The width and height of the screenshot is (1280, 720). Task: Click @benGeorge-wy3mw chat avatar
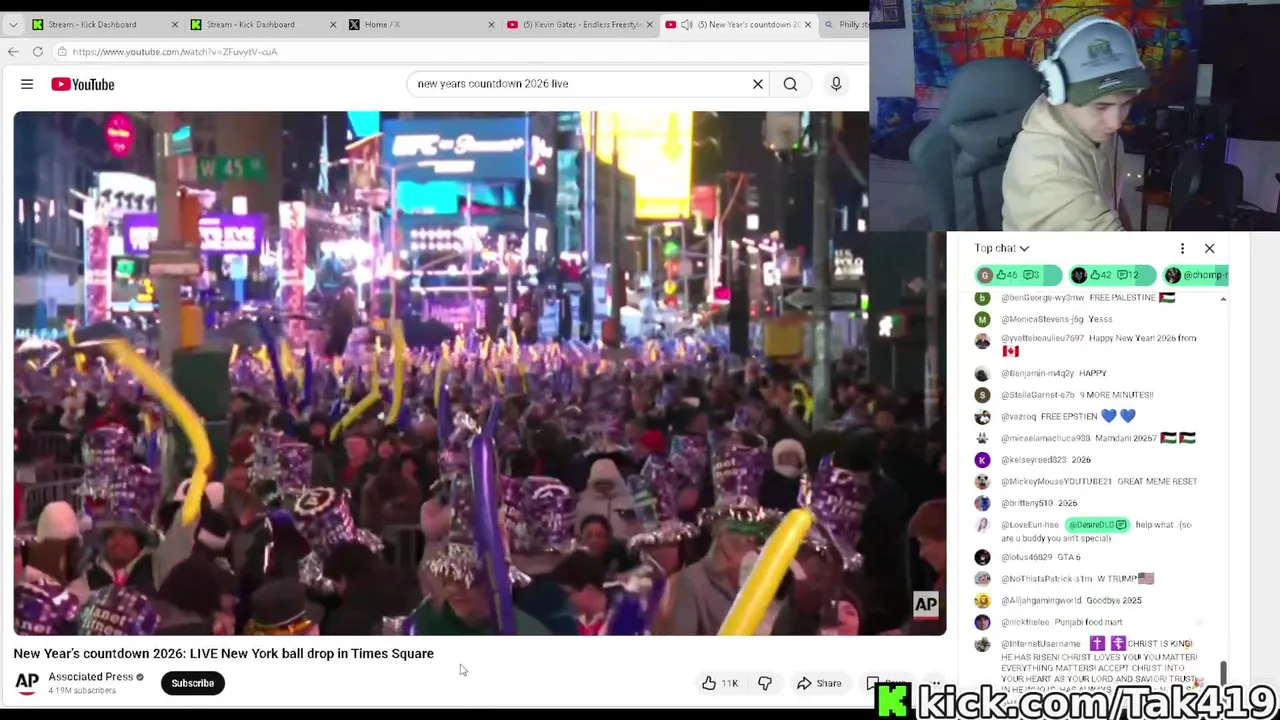pos(982,298)
